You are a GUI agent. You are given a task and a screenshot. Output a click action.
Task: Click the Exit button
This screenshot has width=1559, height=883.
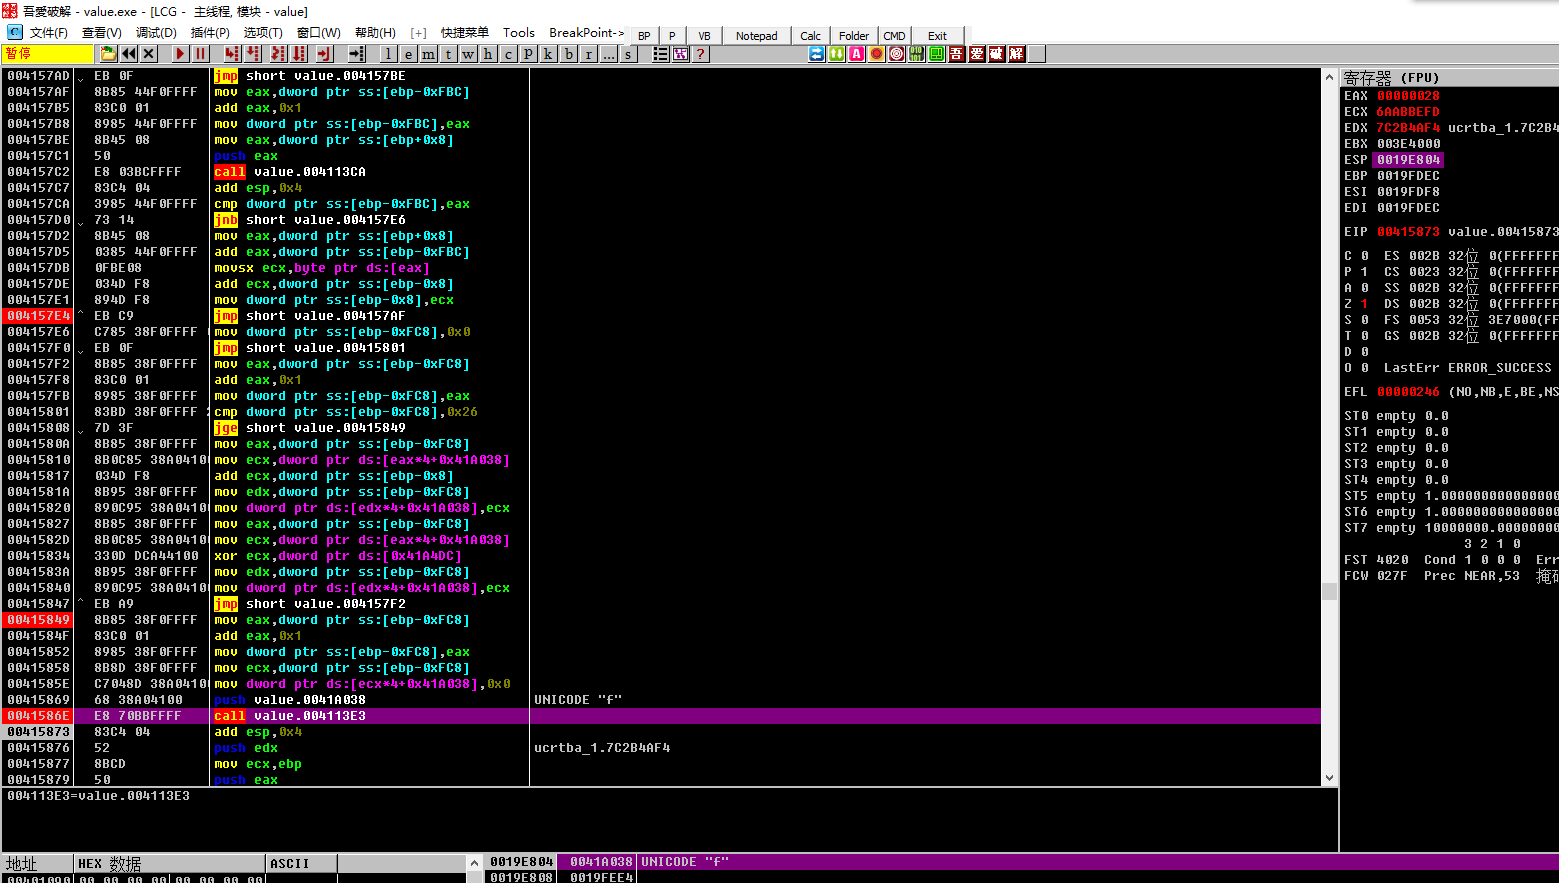(x=937, y=35)
